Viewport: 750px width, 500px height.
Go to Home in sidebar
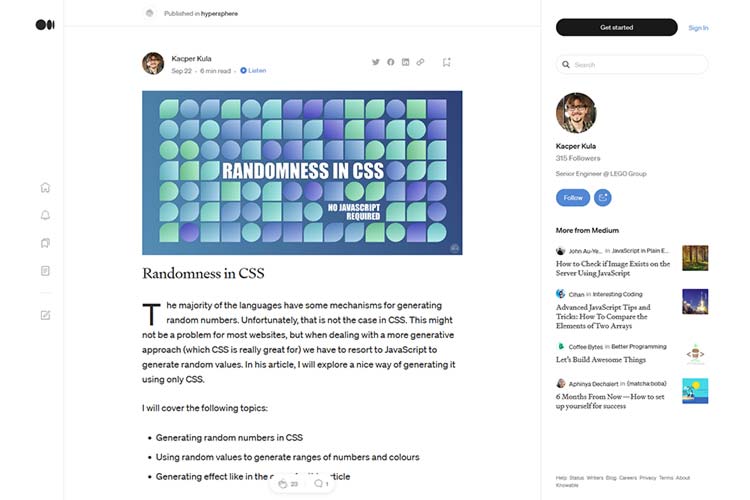[x=45, y=187]
